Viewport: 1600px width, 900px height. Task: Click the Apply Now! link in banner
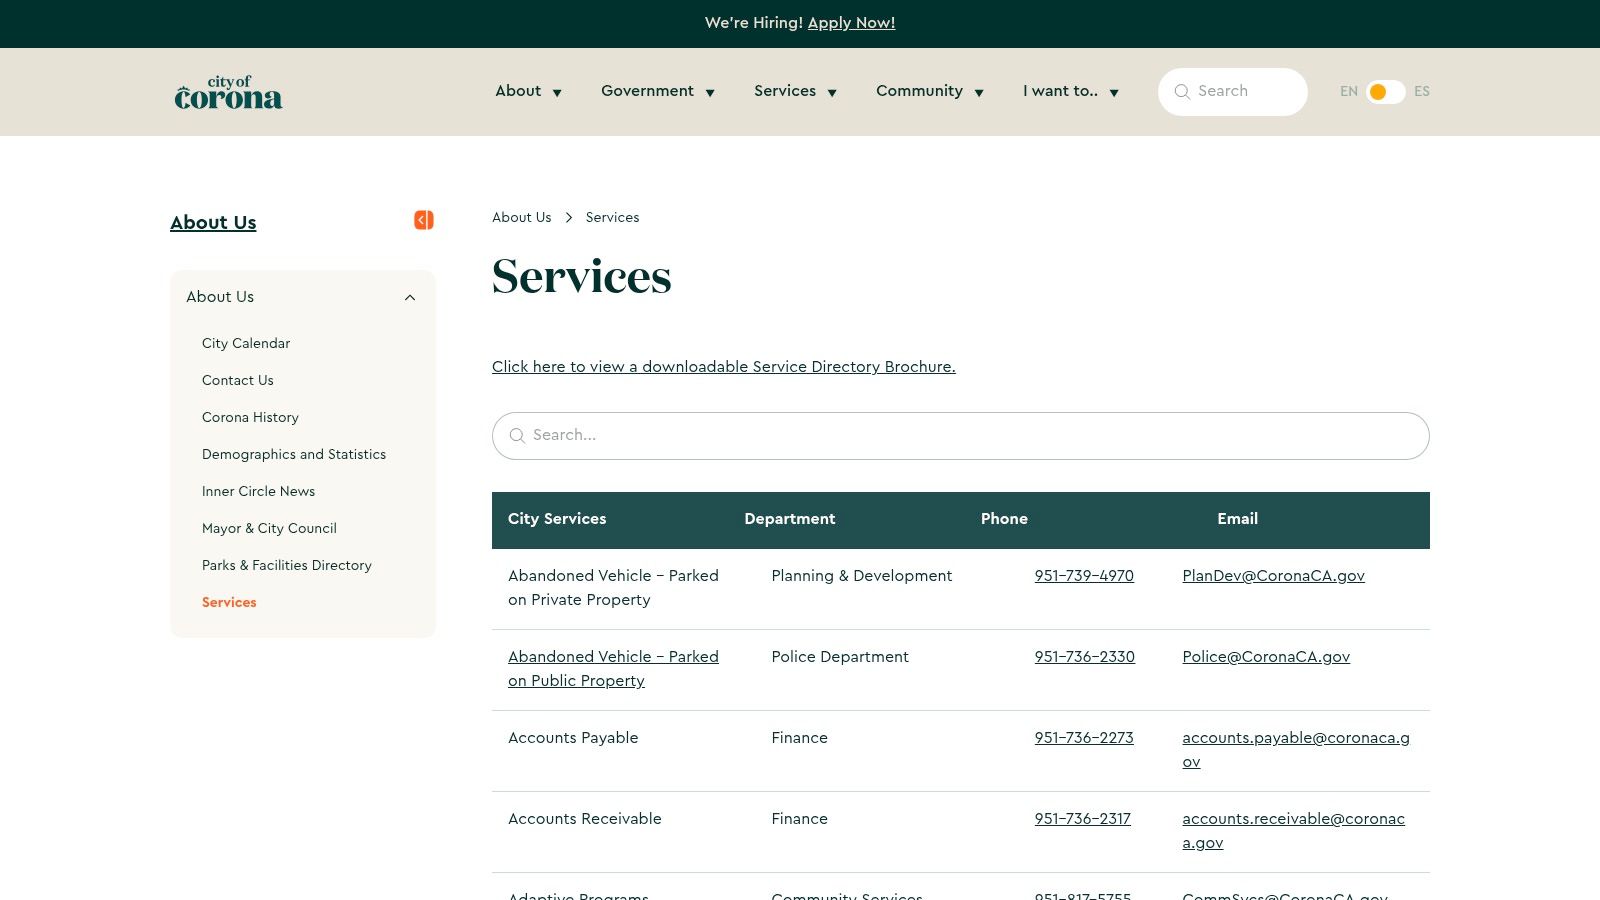point(851,23)
